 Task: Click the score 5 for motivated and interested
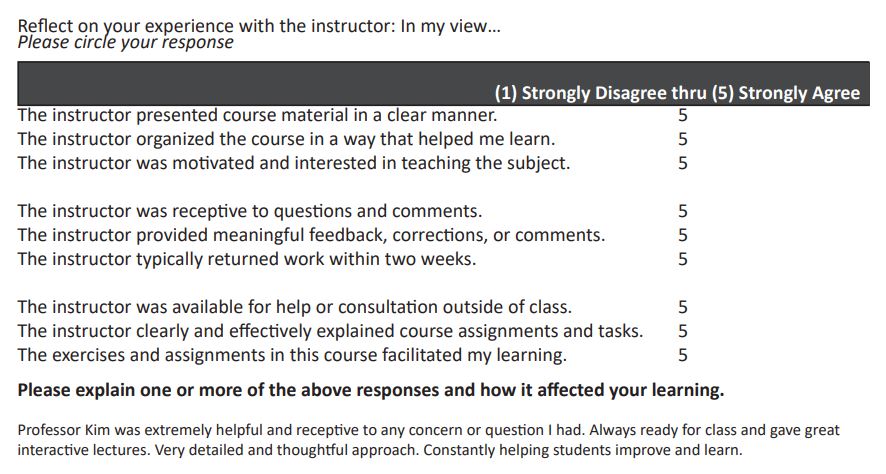coord(683,163)
